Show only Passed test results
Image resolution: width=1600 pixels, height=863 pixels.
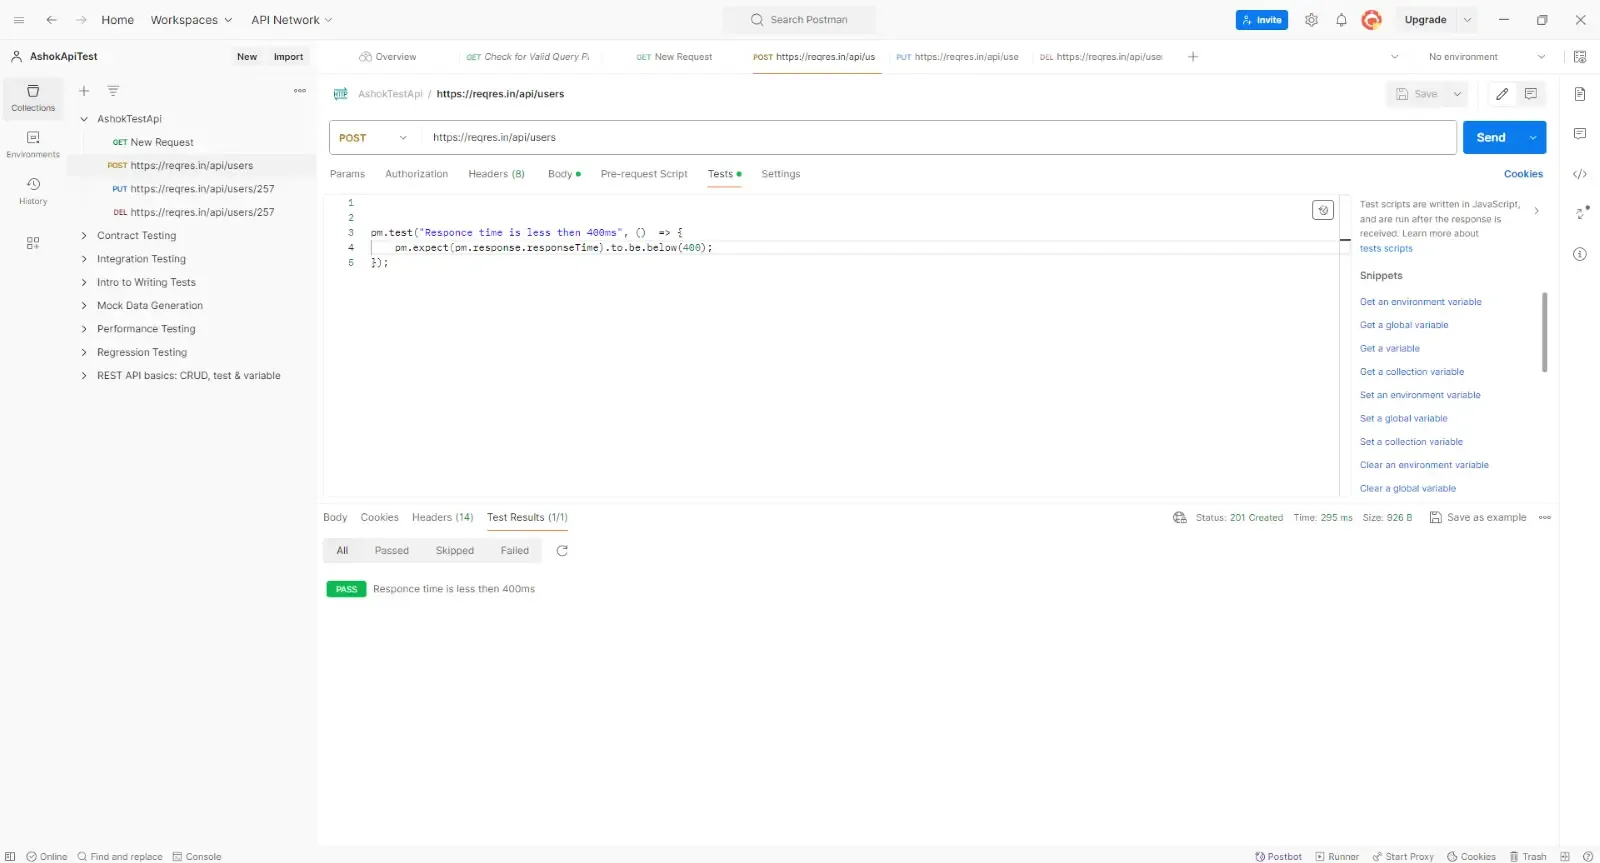(391, 551)
